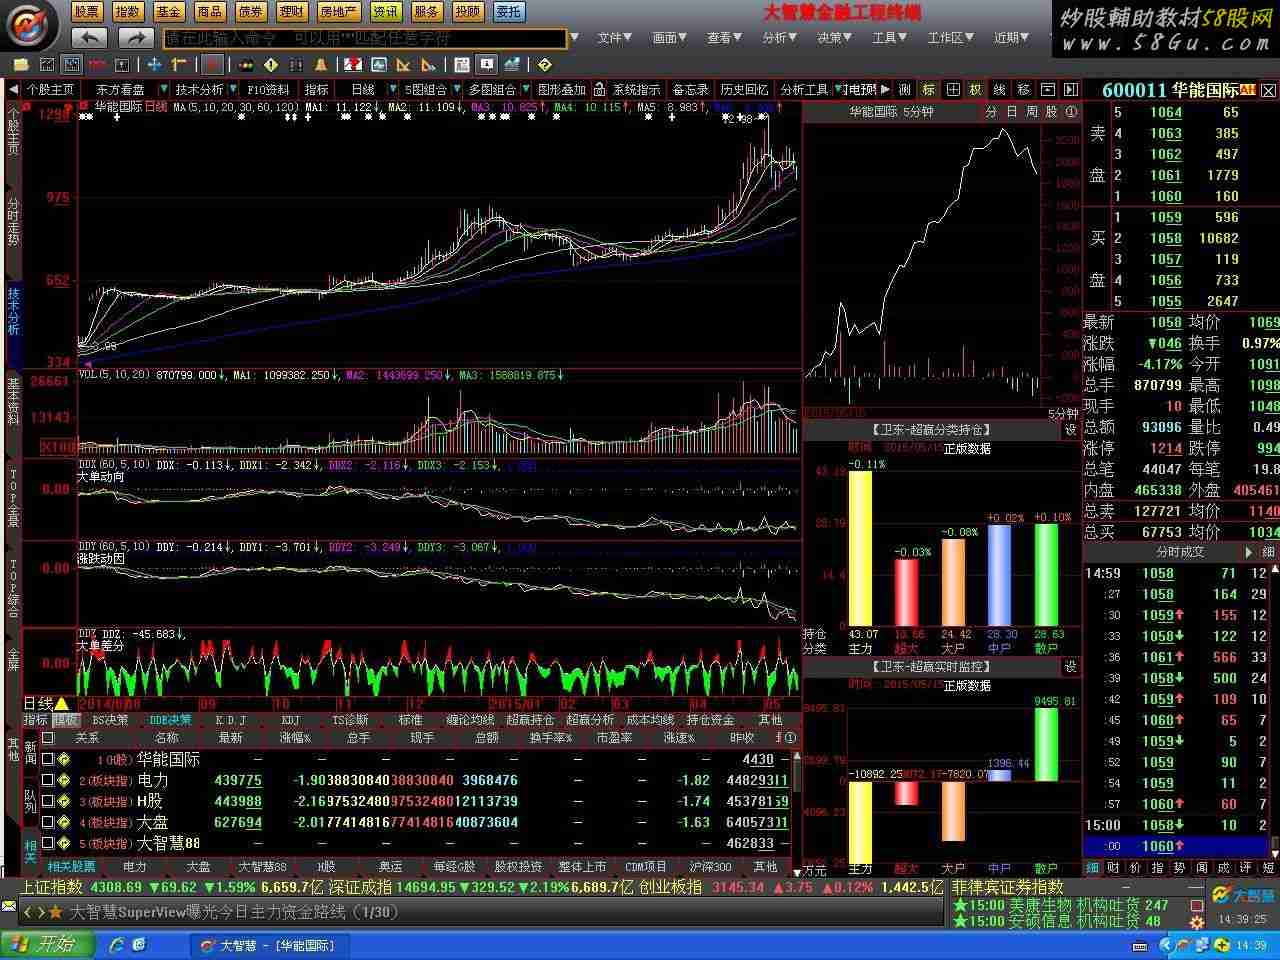Open the 分析 dropdown menu
The image size is (1280, 960).
click(779, 38)
